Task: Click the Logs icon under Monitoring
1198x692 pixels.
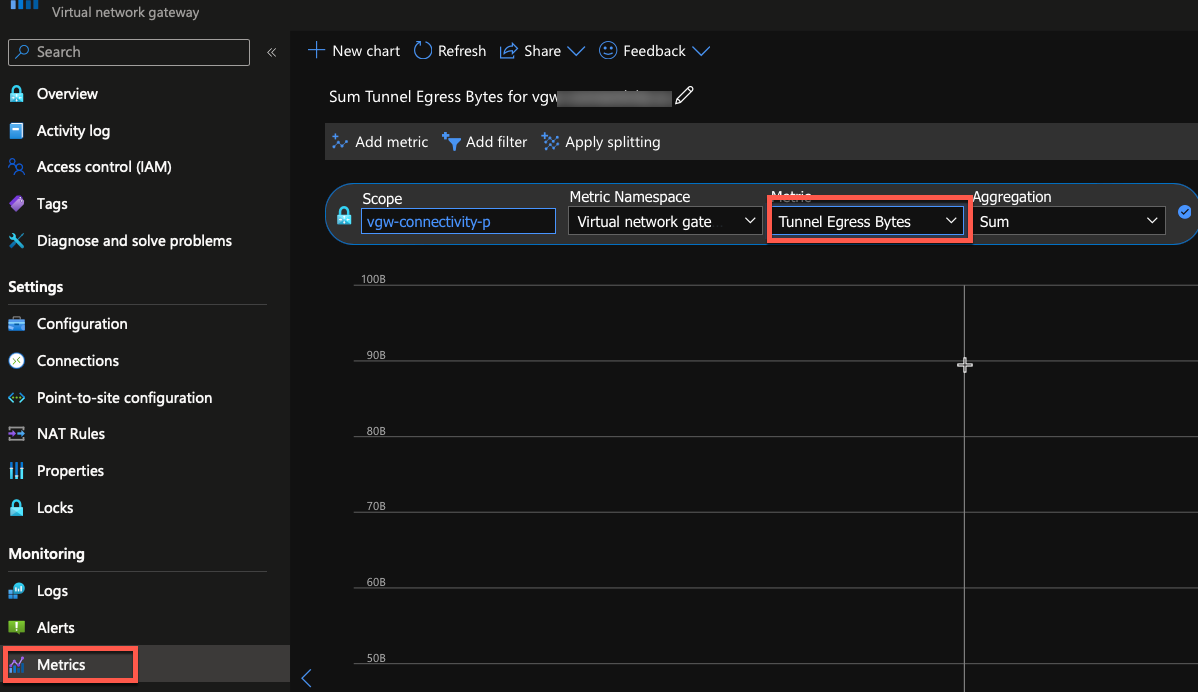Action: [x=16, y=590]
